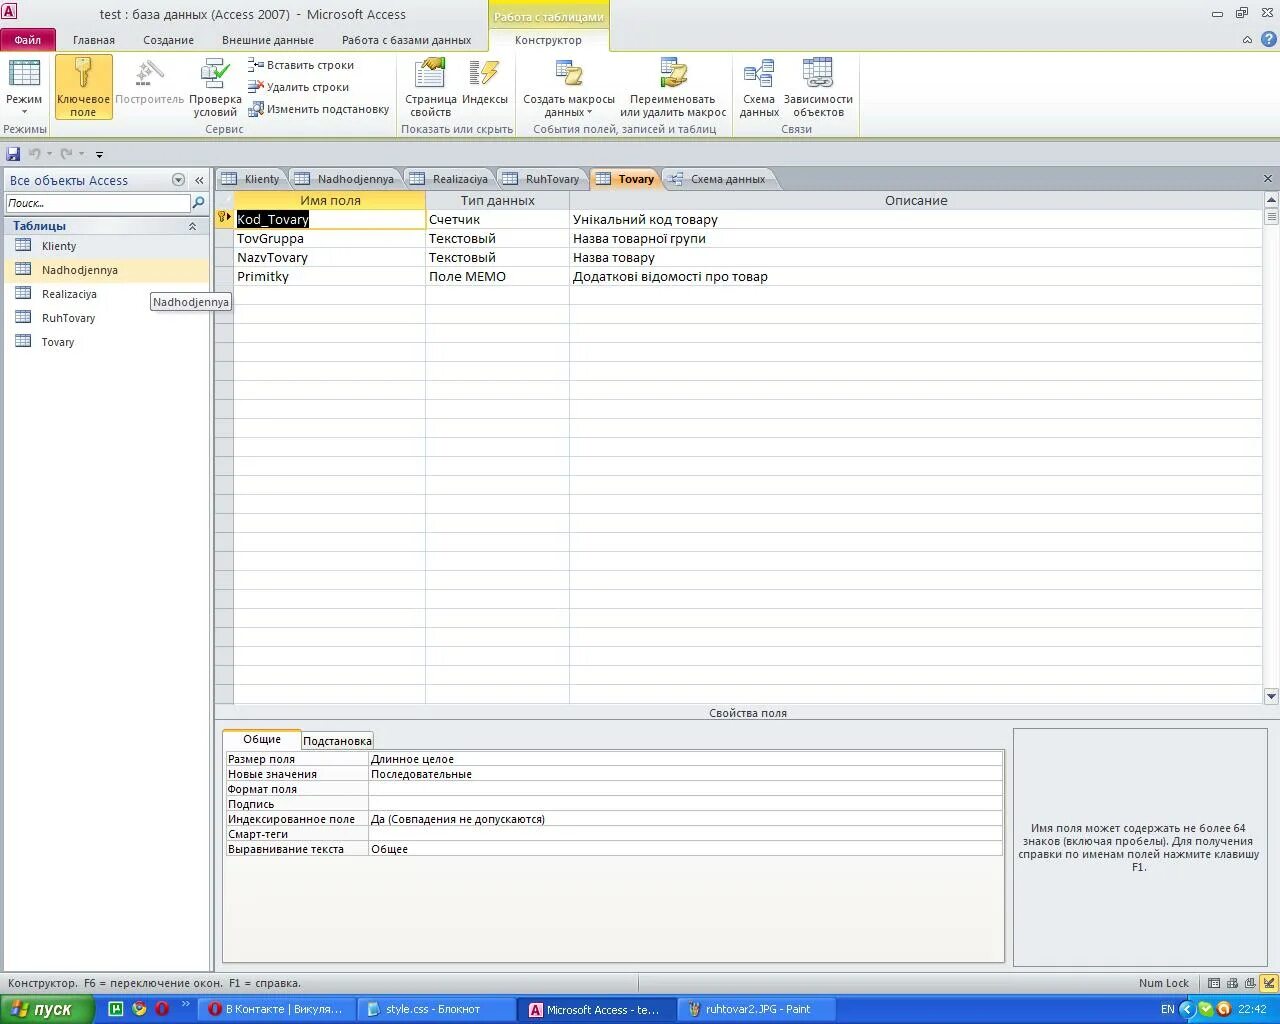Select Klienty table in navigation pane
The height and width of the screenshot is (1024, 1280).
pos(107,246)
